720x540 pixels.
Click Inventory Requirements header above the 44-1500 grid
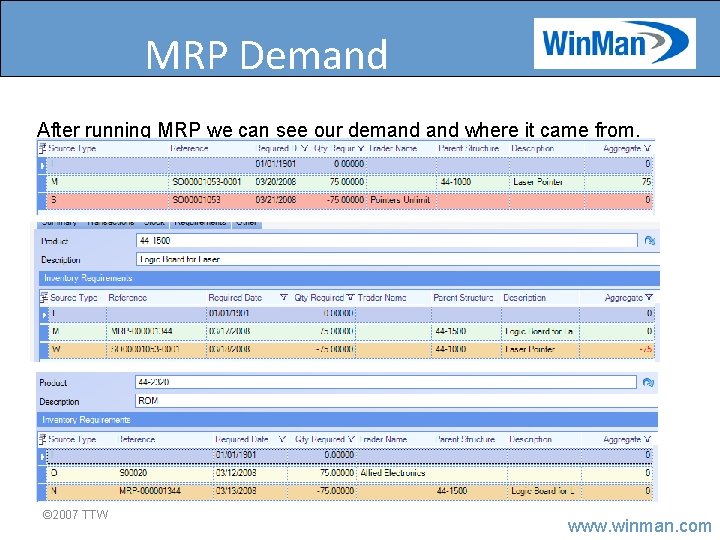pos(349,278)
